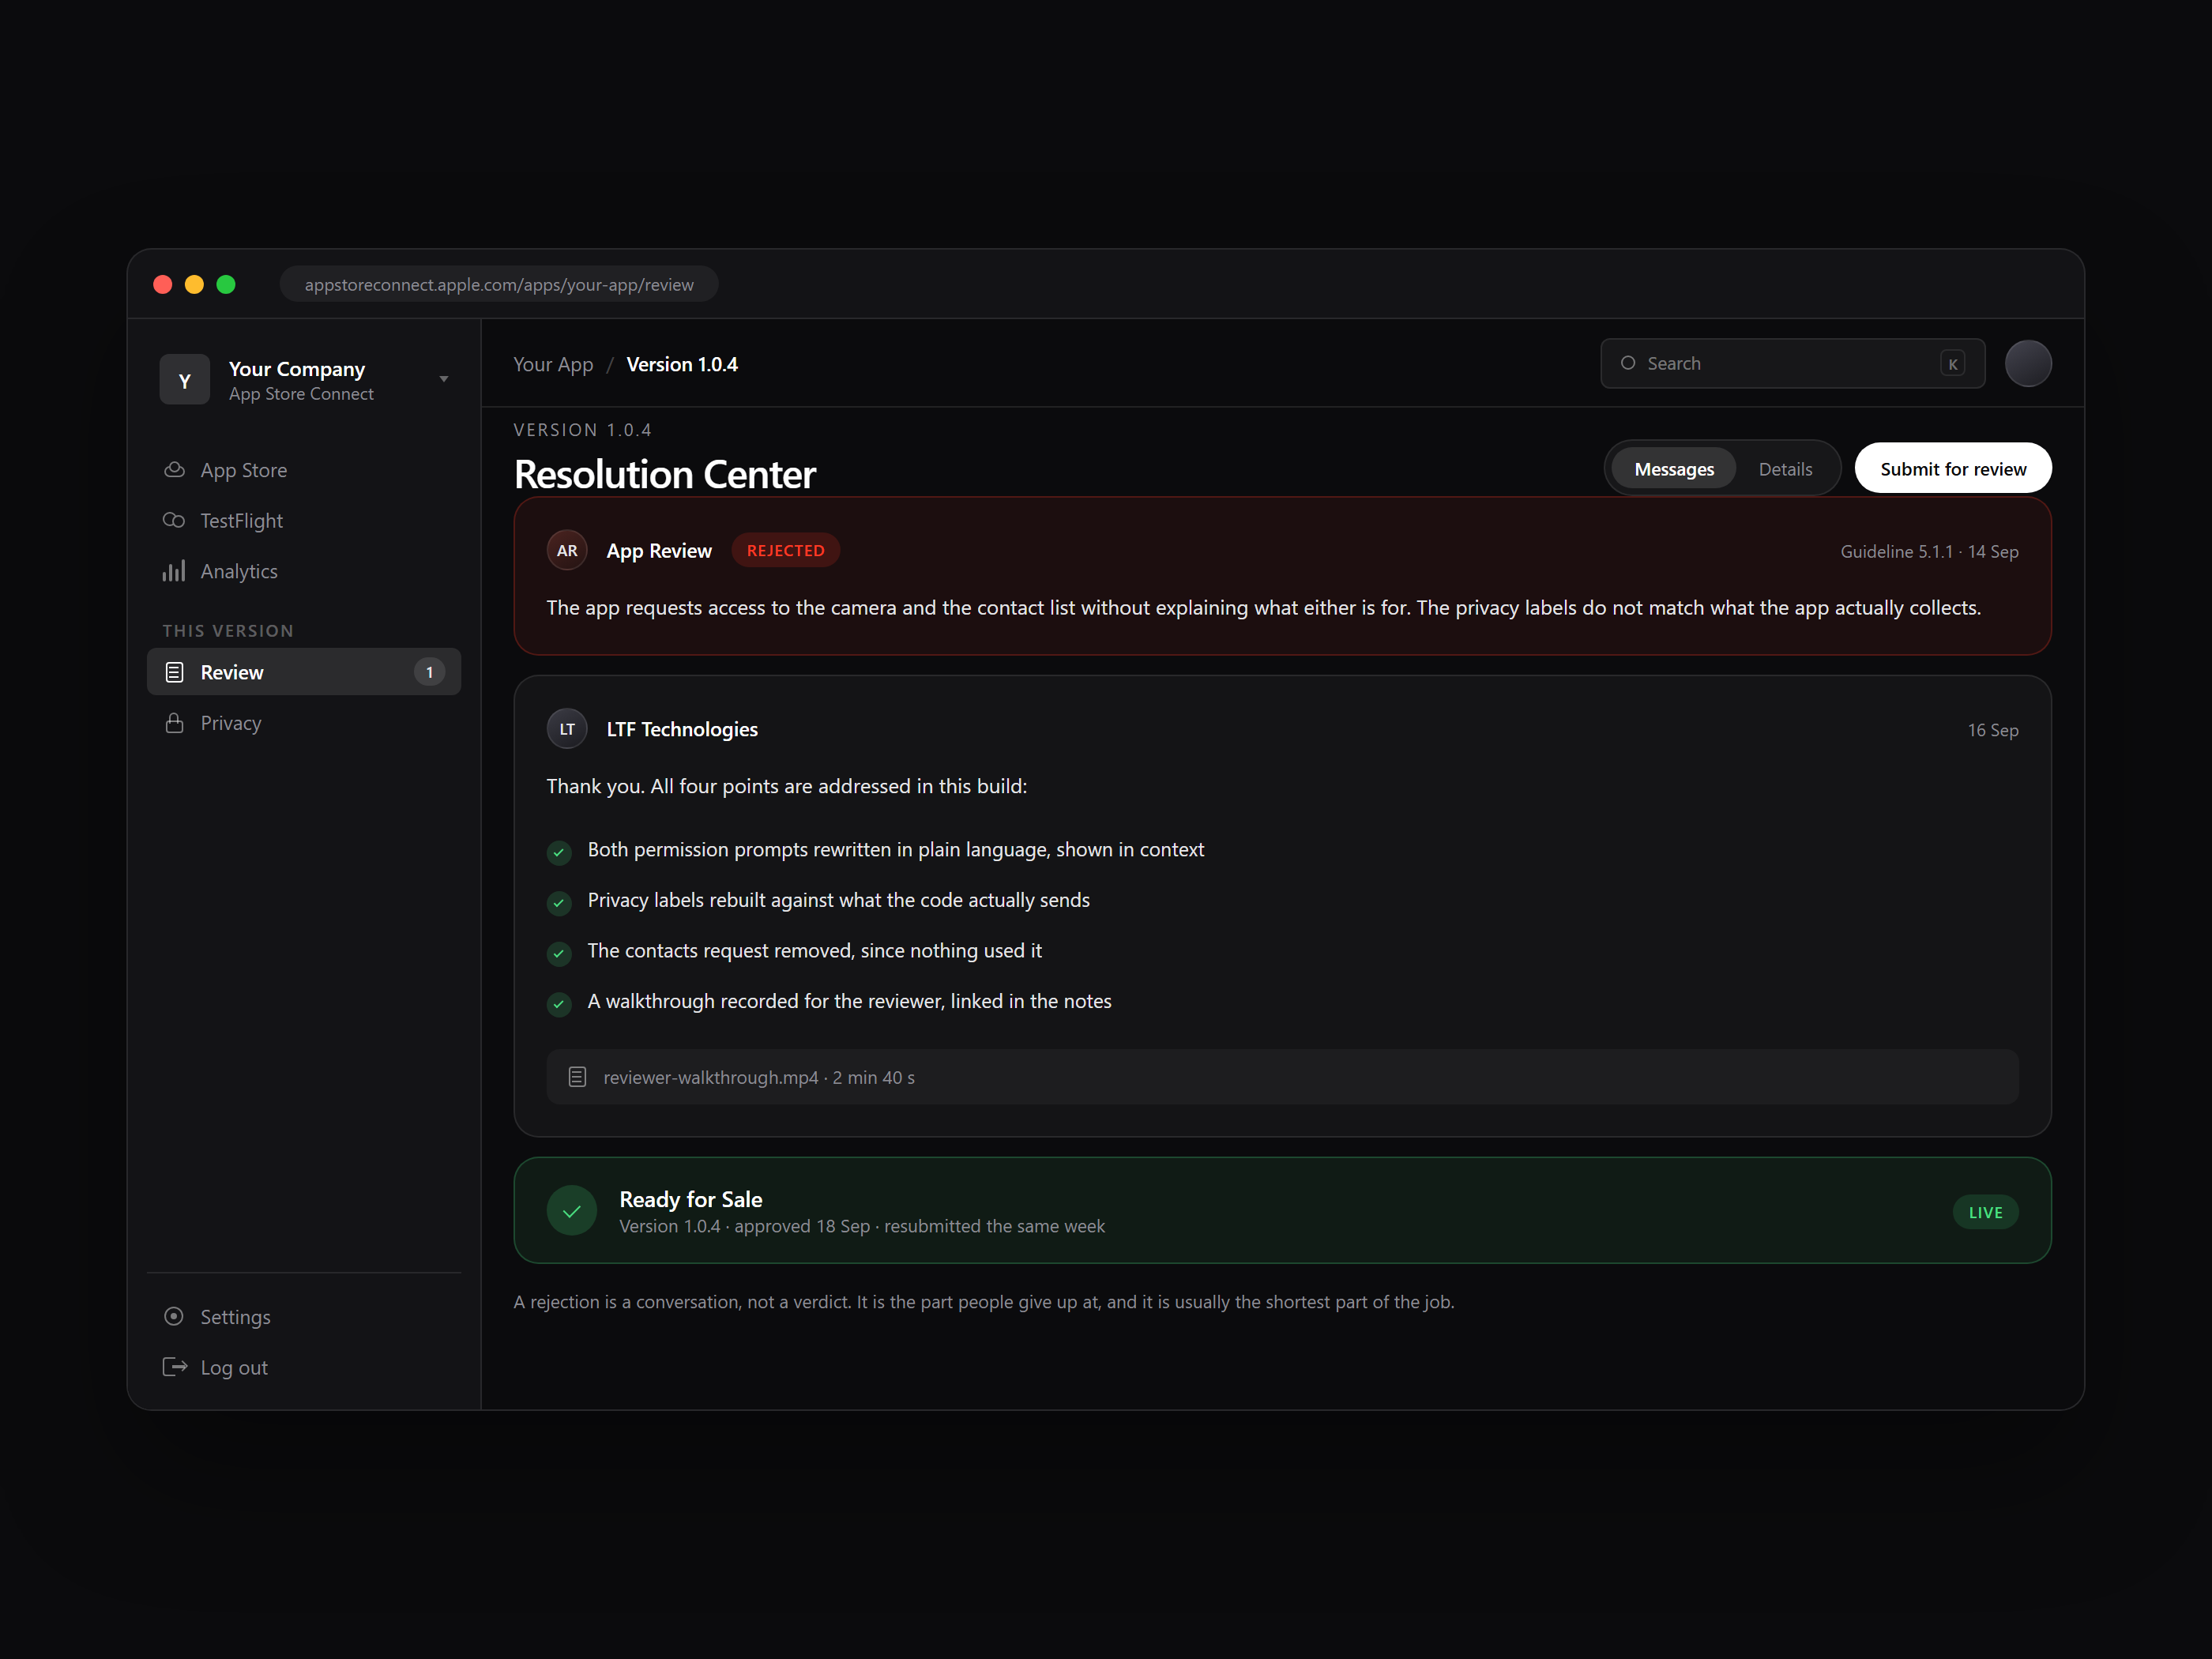Open the Settings gear icon
The image size is (2212, 1659).
(x=174, y=1316)
